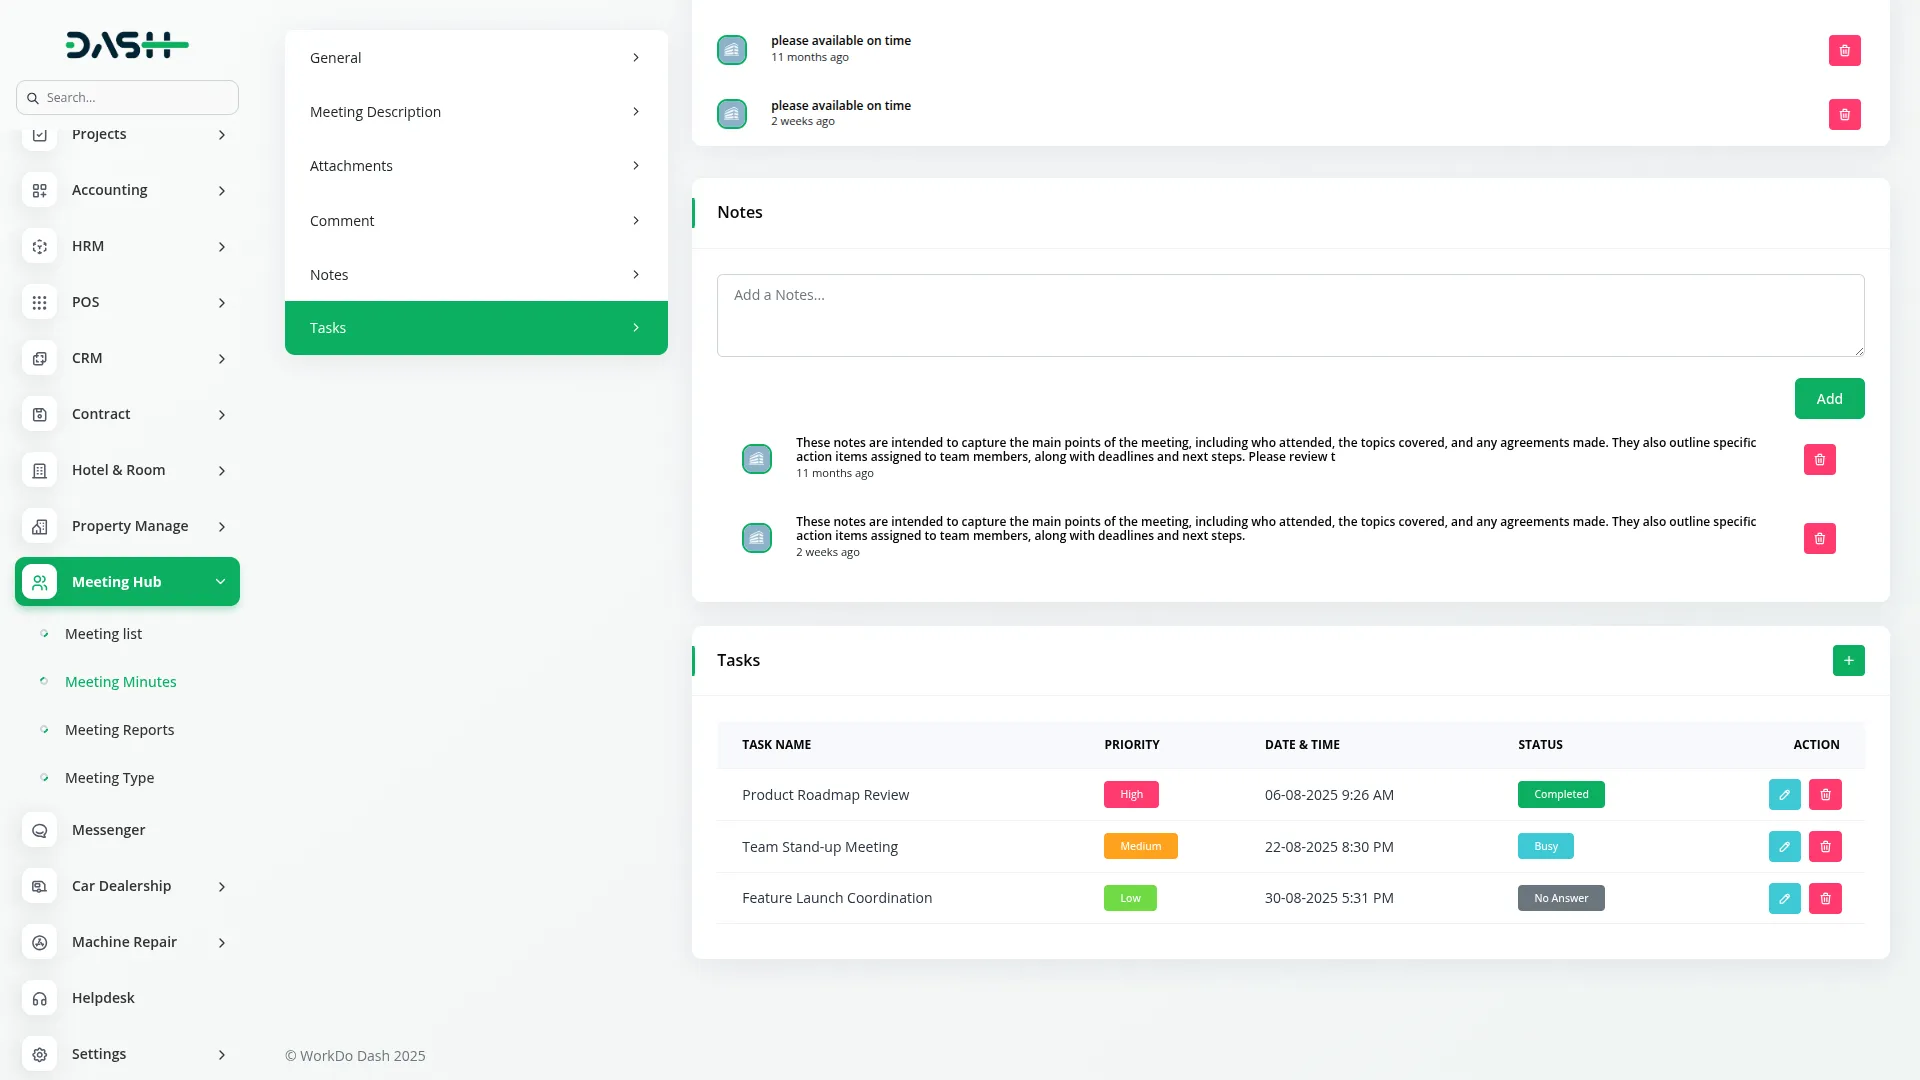Click the plus icon to add a task
The height and width of the screenshot is (1080, 1920).
pos(1848,660)
